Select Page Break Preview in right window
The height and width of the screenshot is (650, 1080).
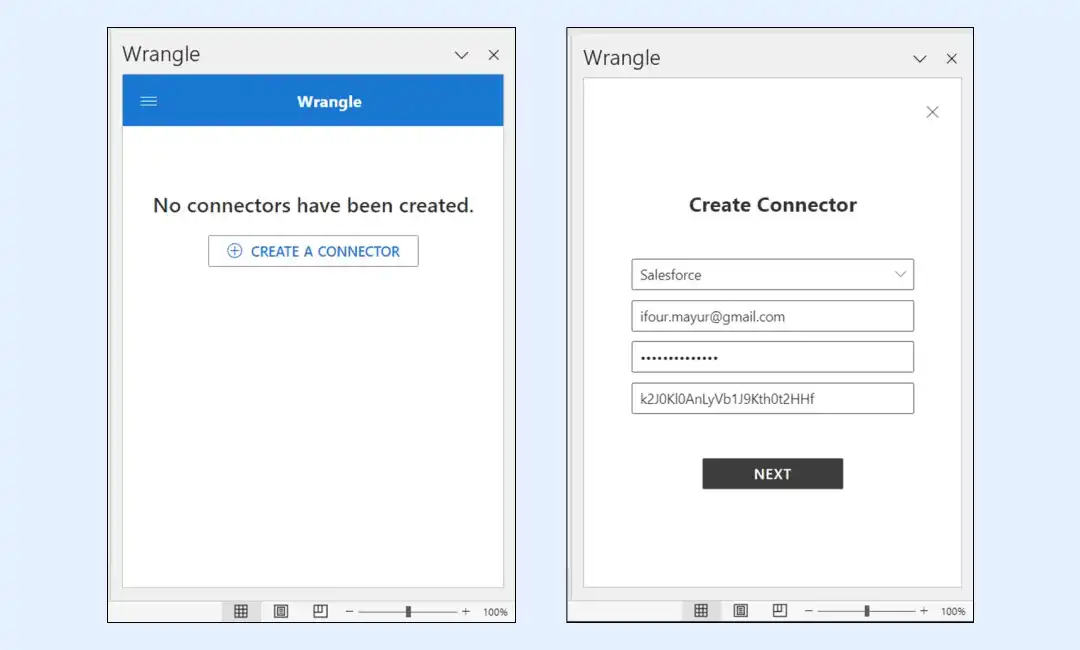[x=780, y=611]
